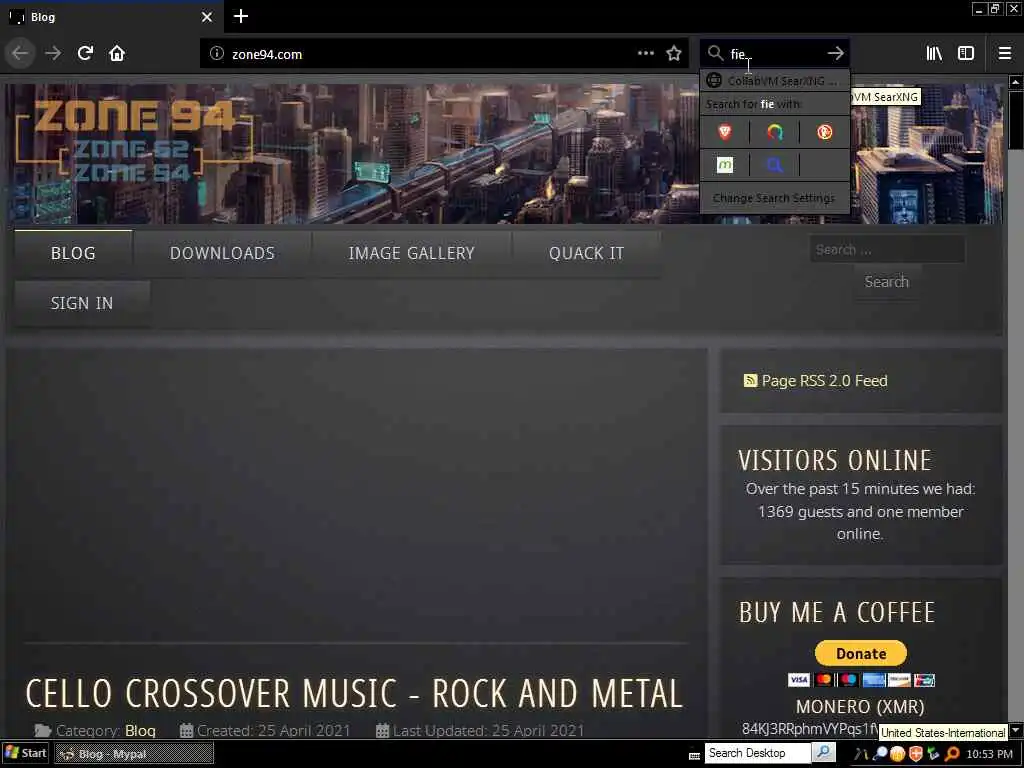This screenshot has height=768, width=1024.
Task: Click the VISITORS ONLINE heading
Action: point(835,460)
